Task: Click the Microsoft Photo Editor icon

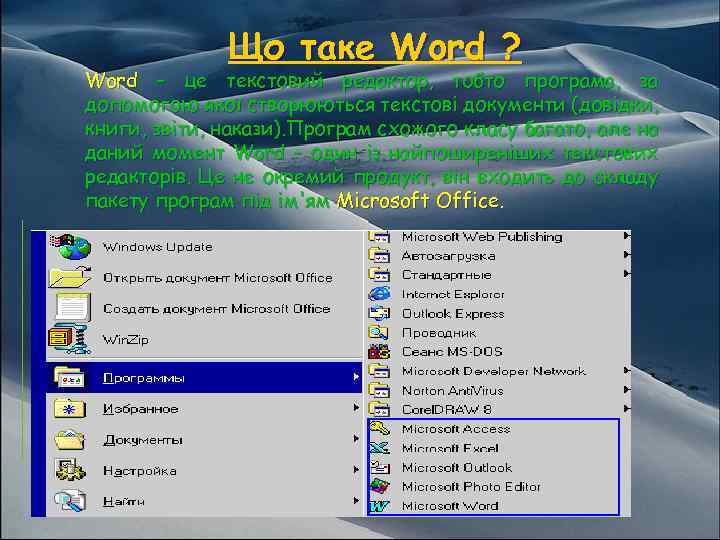Action: pyautogui.click(x=380, y=486)
